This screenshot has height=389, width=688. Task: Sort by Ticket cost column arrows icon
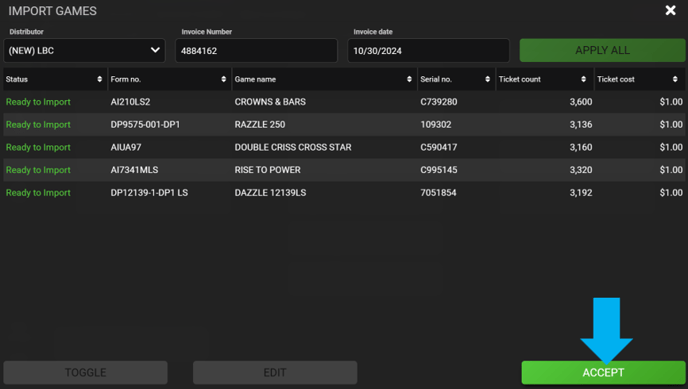[x=675, y=79]
